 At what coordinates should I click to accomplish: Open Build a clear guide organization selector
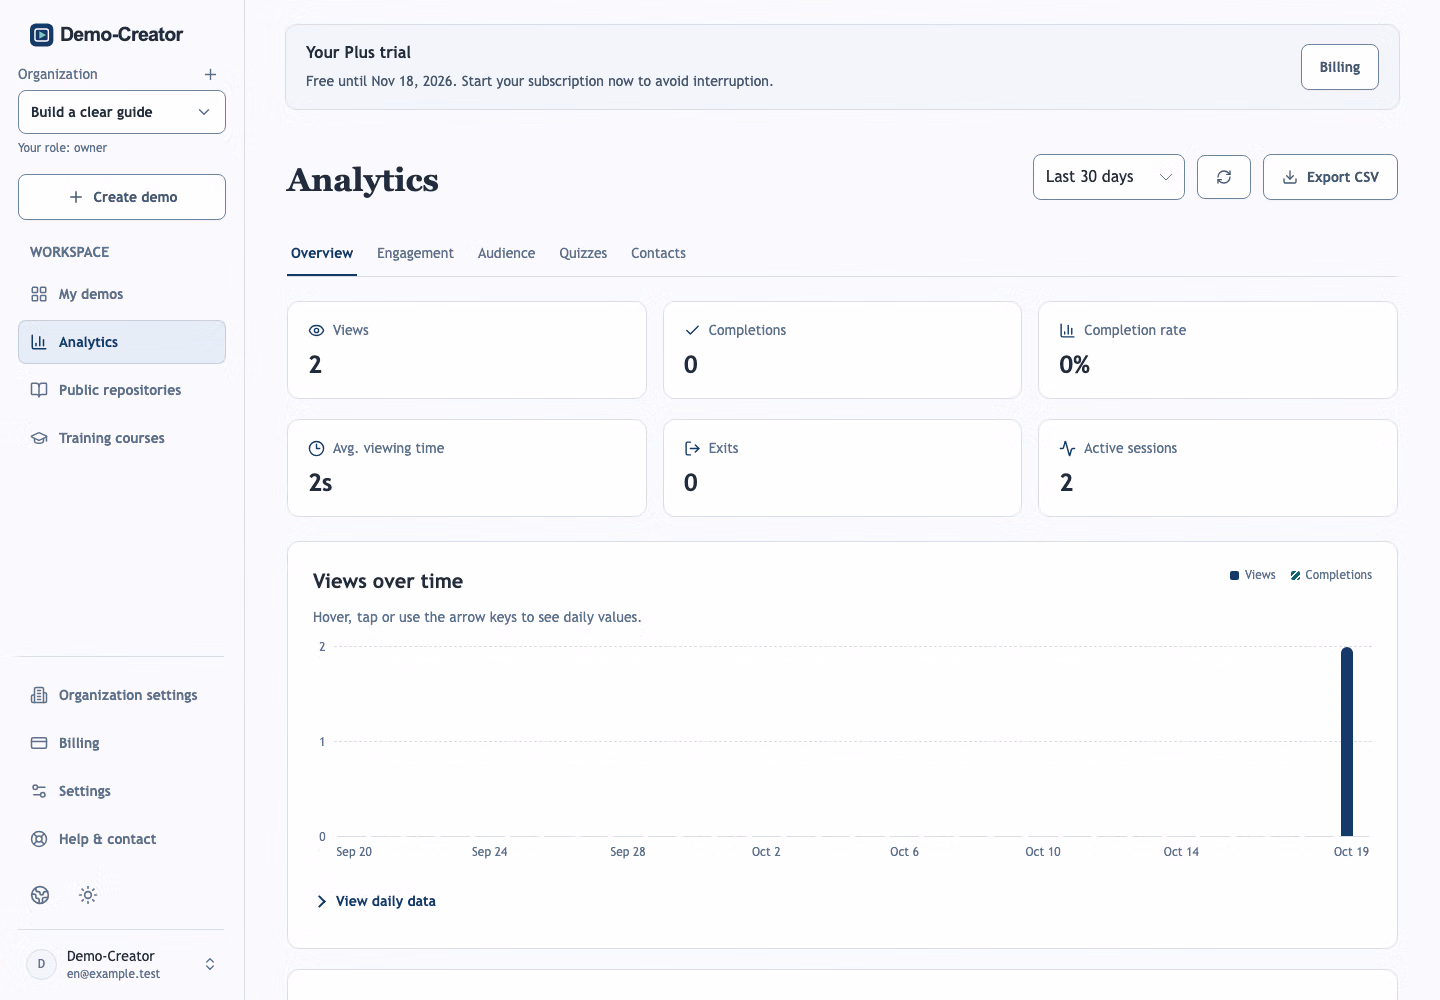point(122,112)
